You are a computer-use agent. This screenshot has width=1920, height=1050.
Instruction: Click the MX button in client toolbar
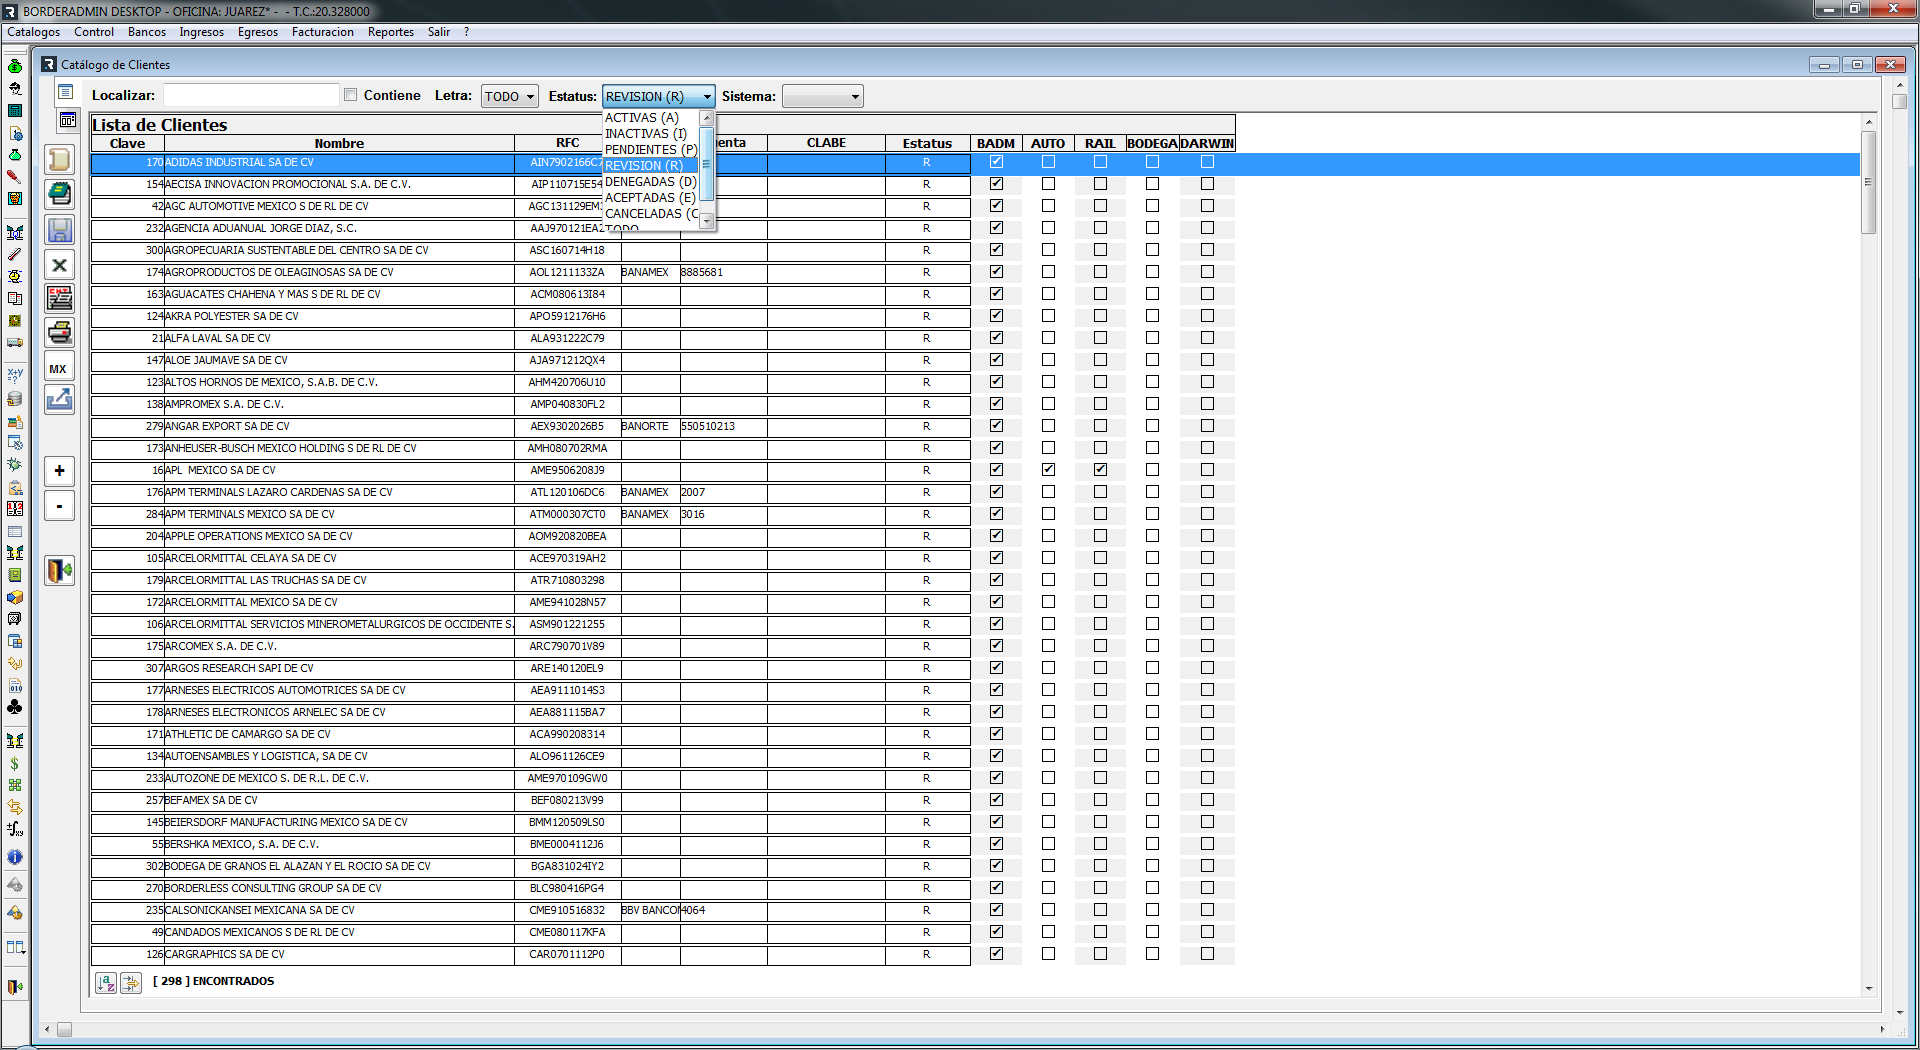60,368
